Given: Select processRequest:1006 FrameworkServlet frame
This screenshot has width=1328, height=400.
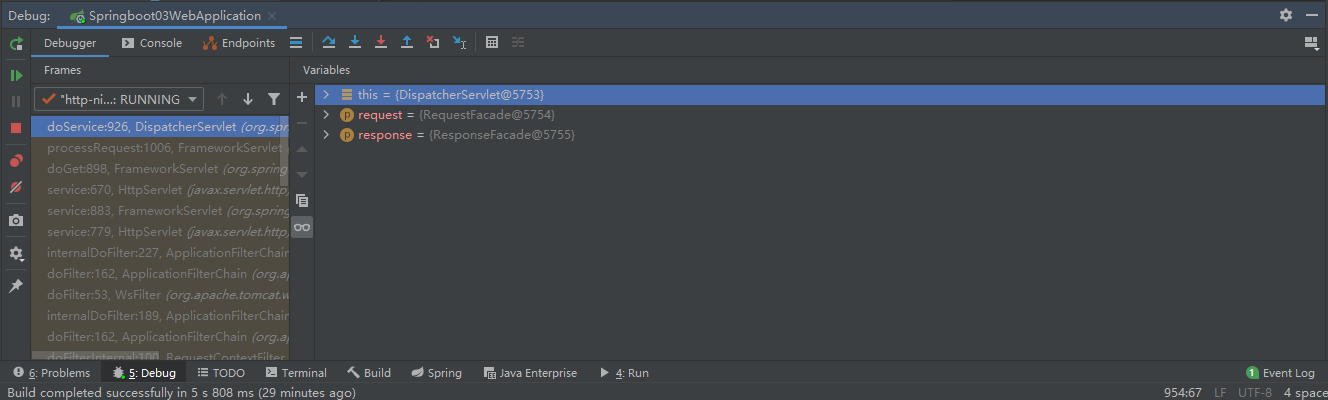Looking at the screenshot, I should coord(160,148).
